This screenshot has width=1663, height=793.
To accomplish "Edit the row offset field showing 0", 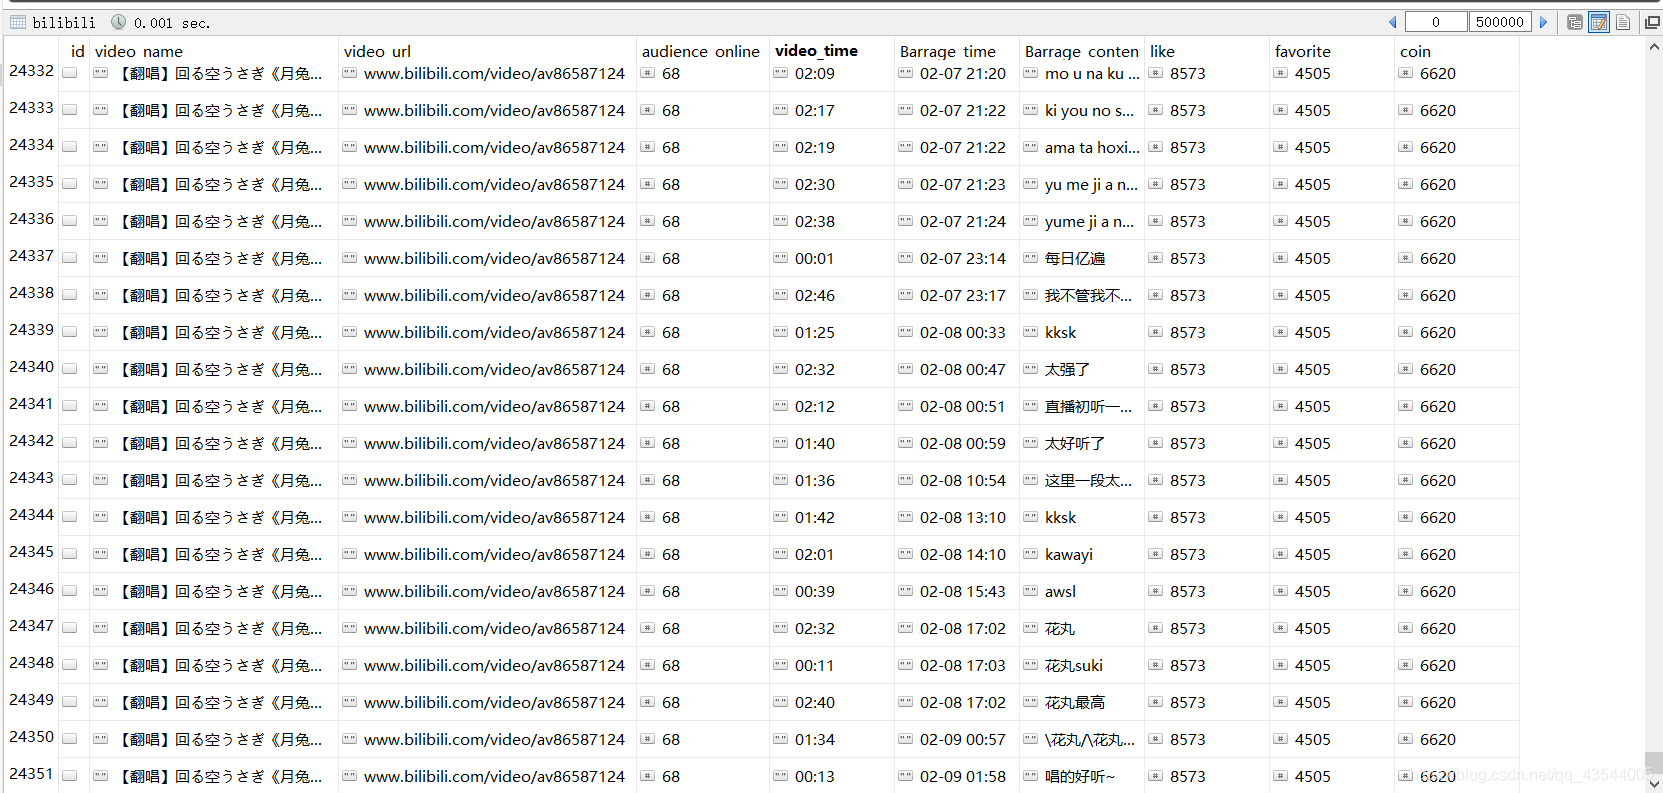I will coord(1436,22).
